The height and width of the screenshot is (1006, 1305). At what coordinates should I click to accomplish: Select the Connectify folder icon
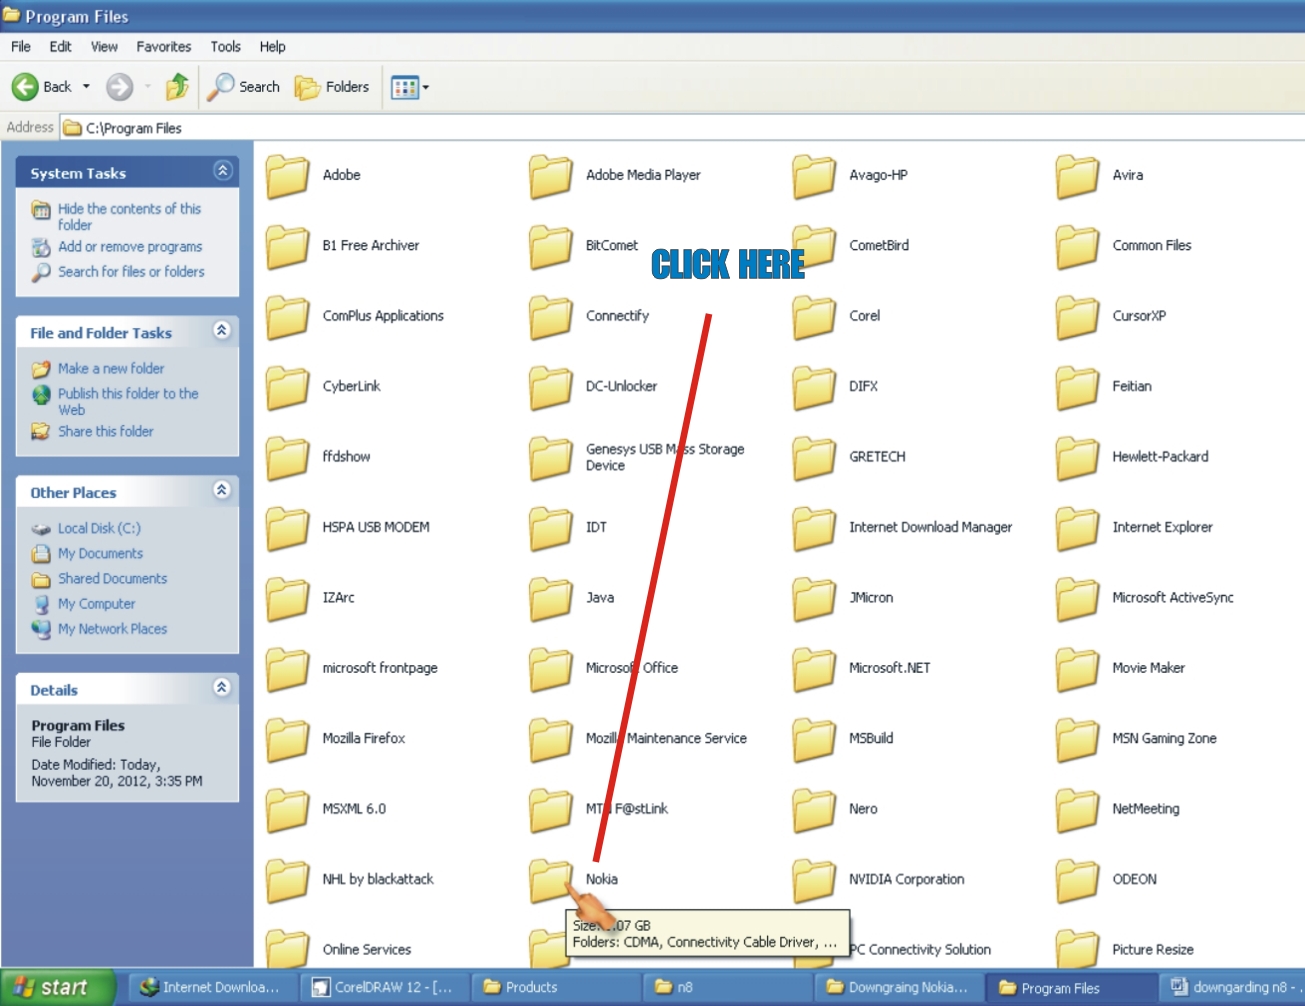click(551, 317)
